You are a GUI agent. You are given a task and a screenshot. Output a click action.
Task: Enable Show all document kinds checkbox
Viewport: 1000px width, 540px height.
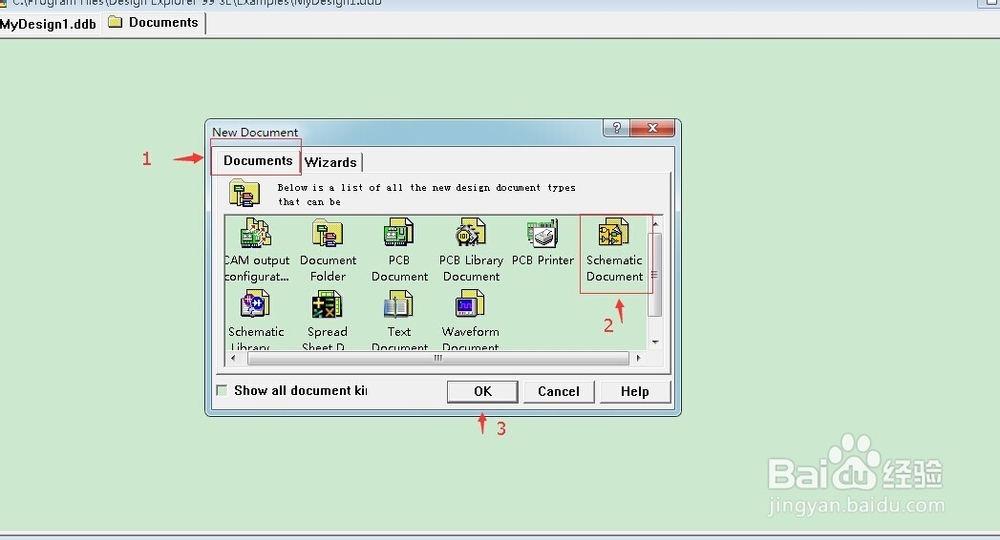[x=222, y=390]
